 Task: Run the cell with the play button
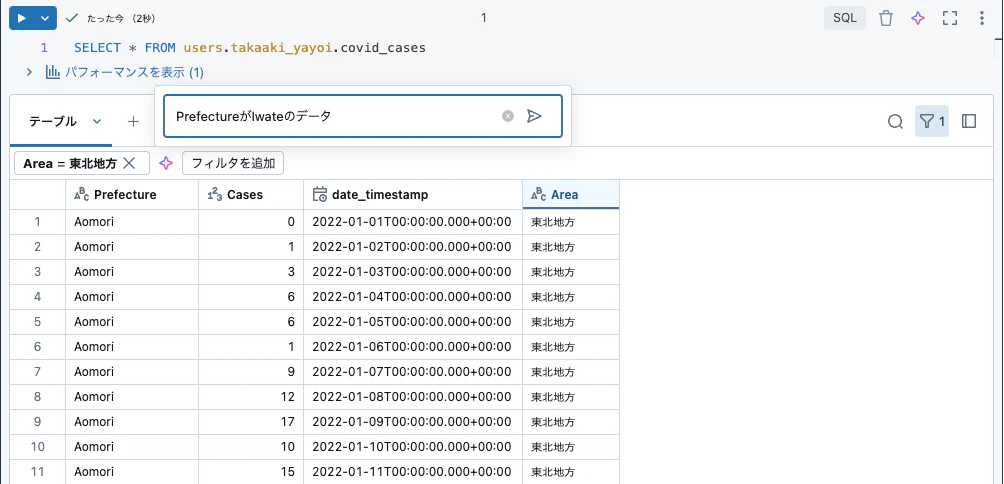[x=22, y=19]
